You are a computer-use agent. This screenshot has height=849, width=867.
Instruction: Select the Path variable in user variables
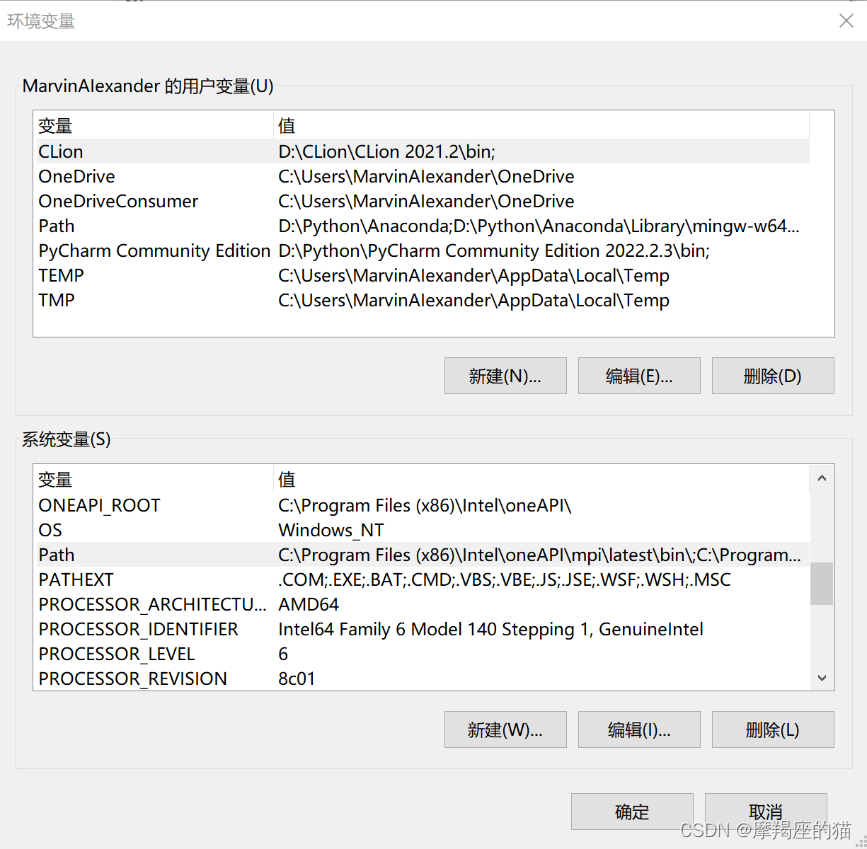tap(150, 226)
